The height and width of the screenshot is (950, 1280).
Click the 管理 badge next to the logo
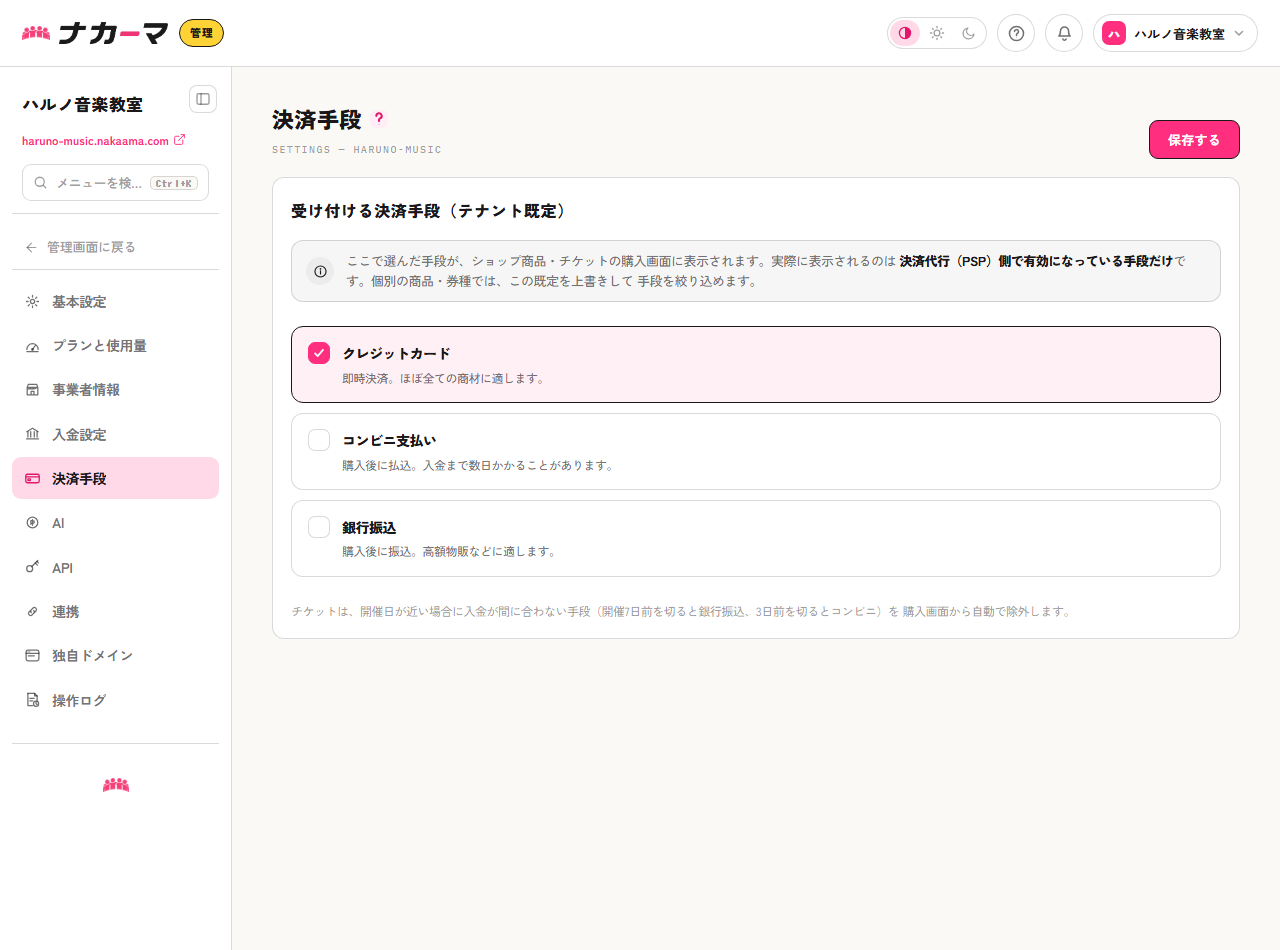click(x=201, y=33)
